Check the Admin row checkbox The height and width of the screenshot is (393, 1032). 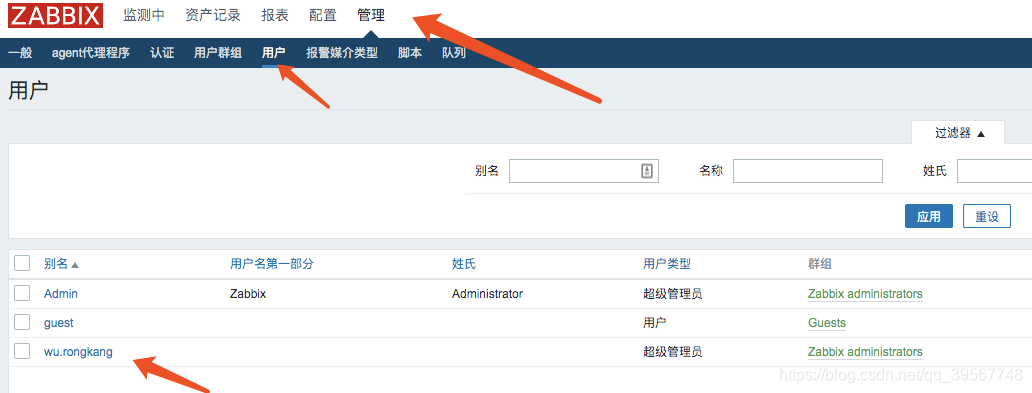tap(22, 293)
